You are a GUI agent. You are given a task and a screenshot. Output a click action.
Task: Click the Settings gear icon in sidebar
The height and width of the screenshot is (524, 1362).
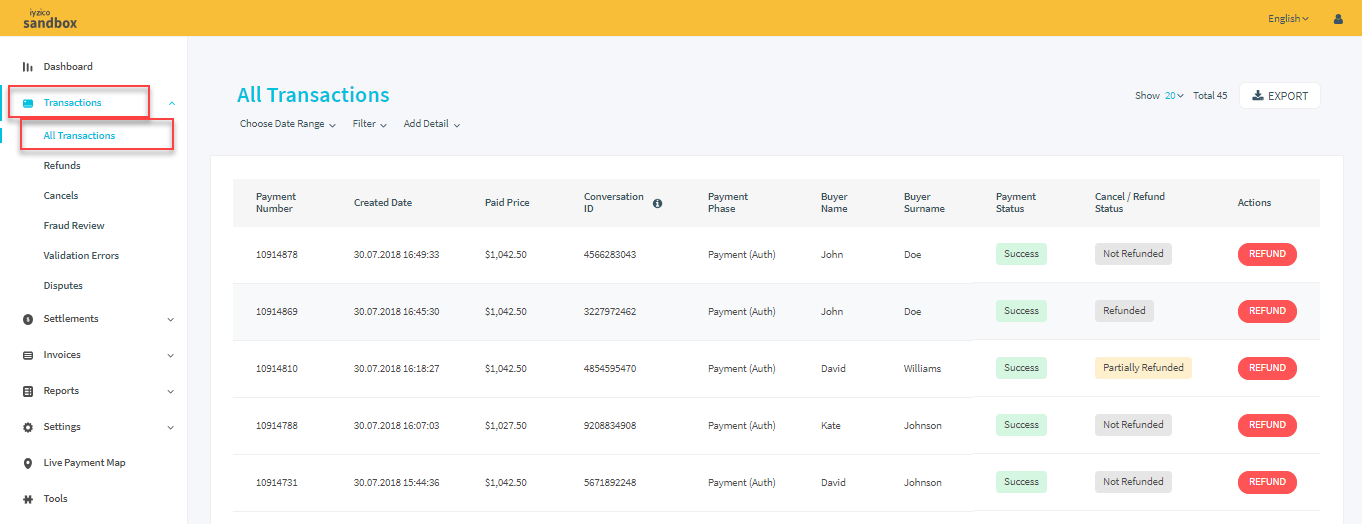28,427
